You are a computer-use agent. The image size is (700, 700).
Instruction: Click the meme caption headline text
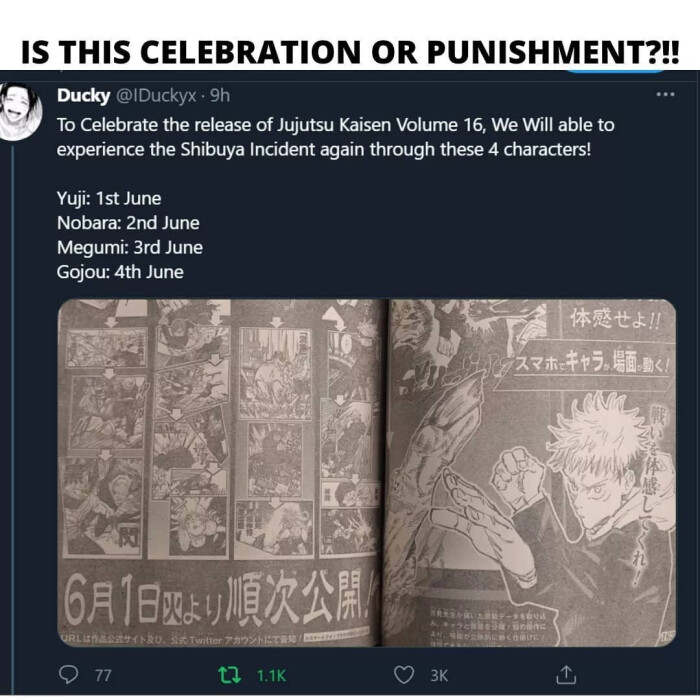350,52
